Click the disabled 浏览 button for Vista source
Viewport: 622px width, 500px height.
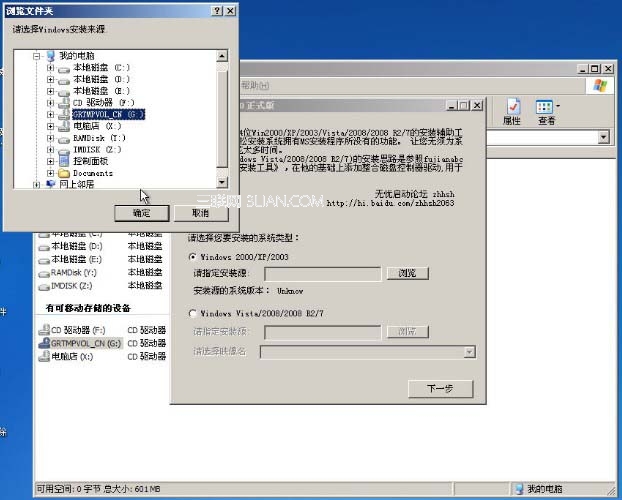pyautogui.click(x=407, y=332)
